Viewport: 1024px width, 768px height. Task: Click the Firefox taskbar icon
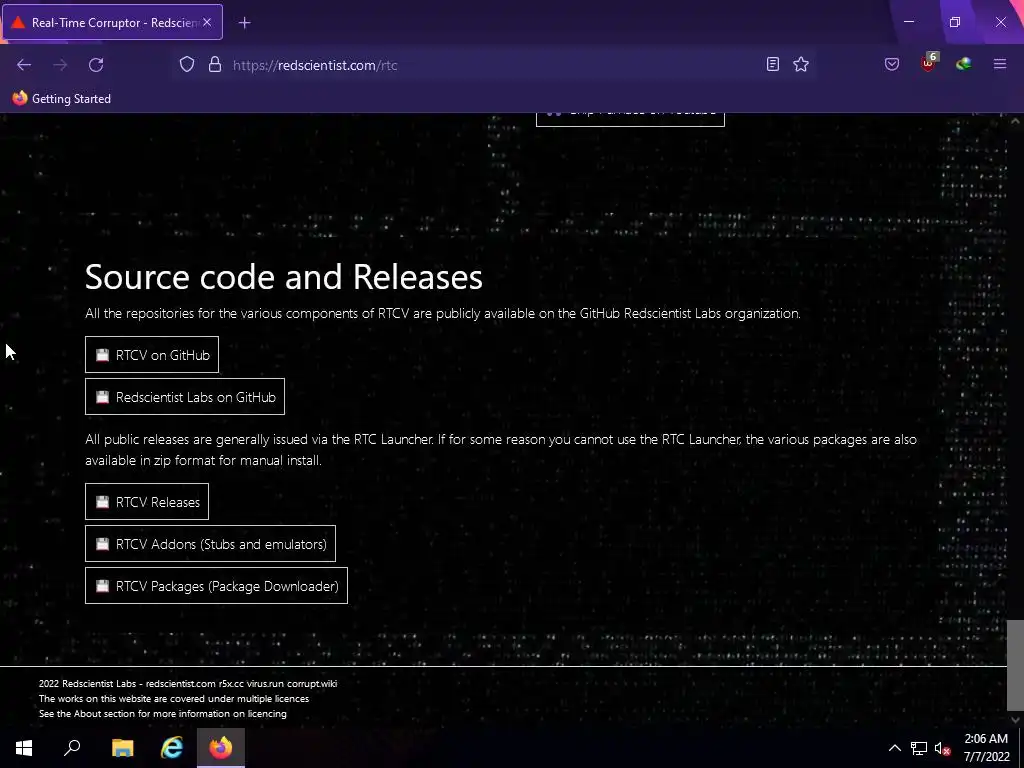coord(221,747)
